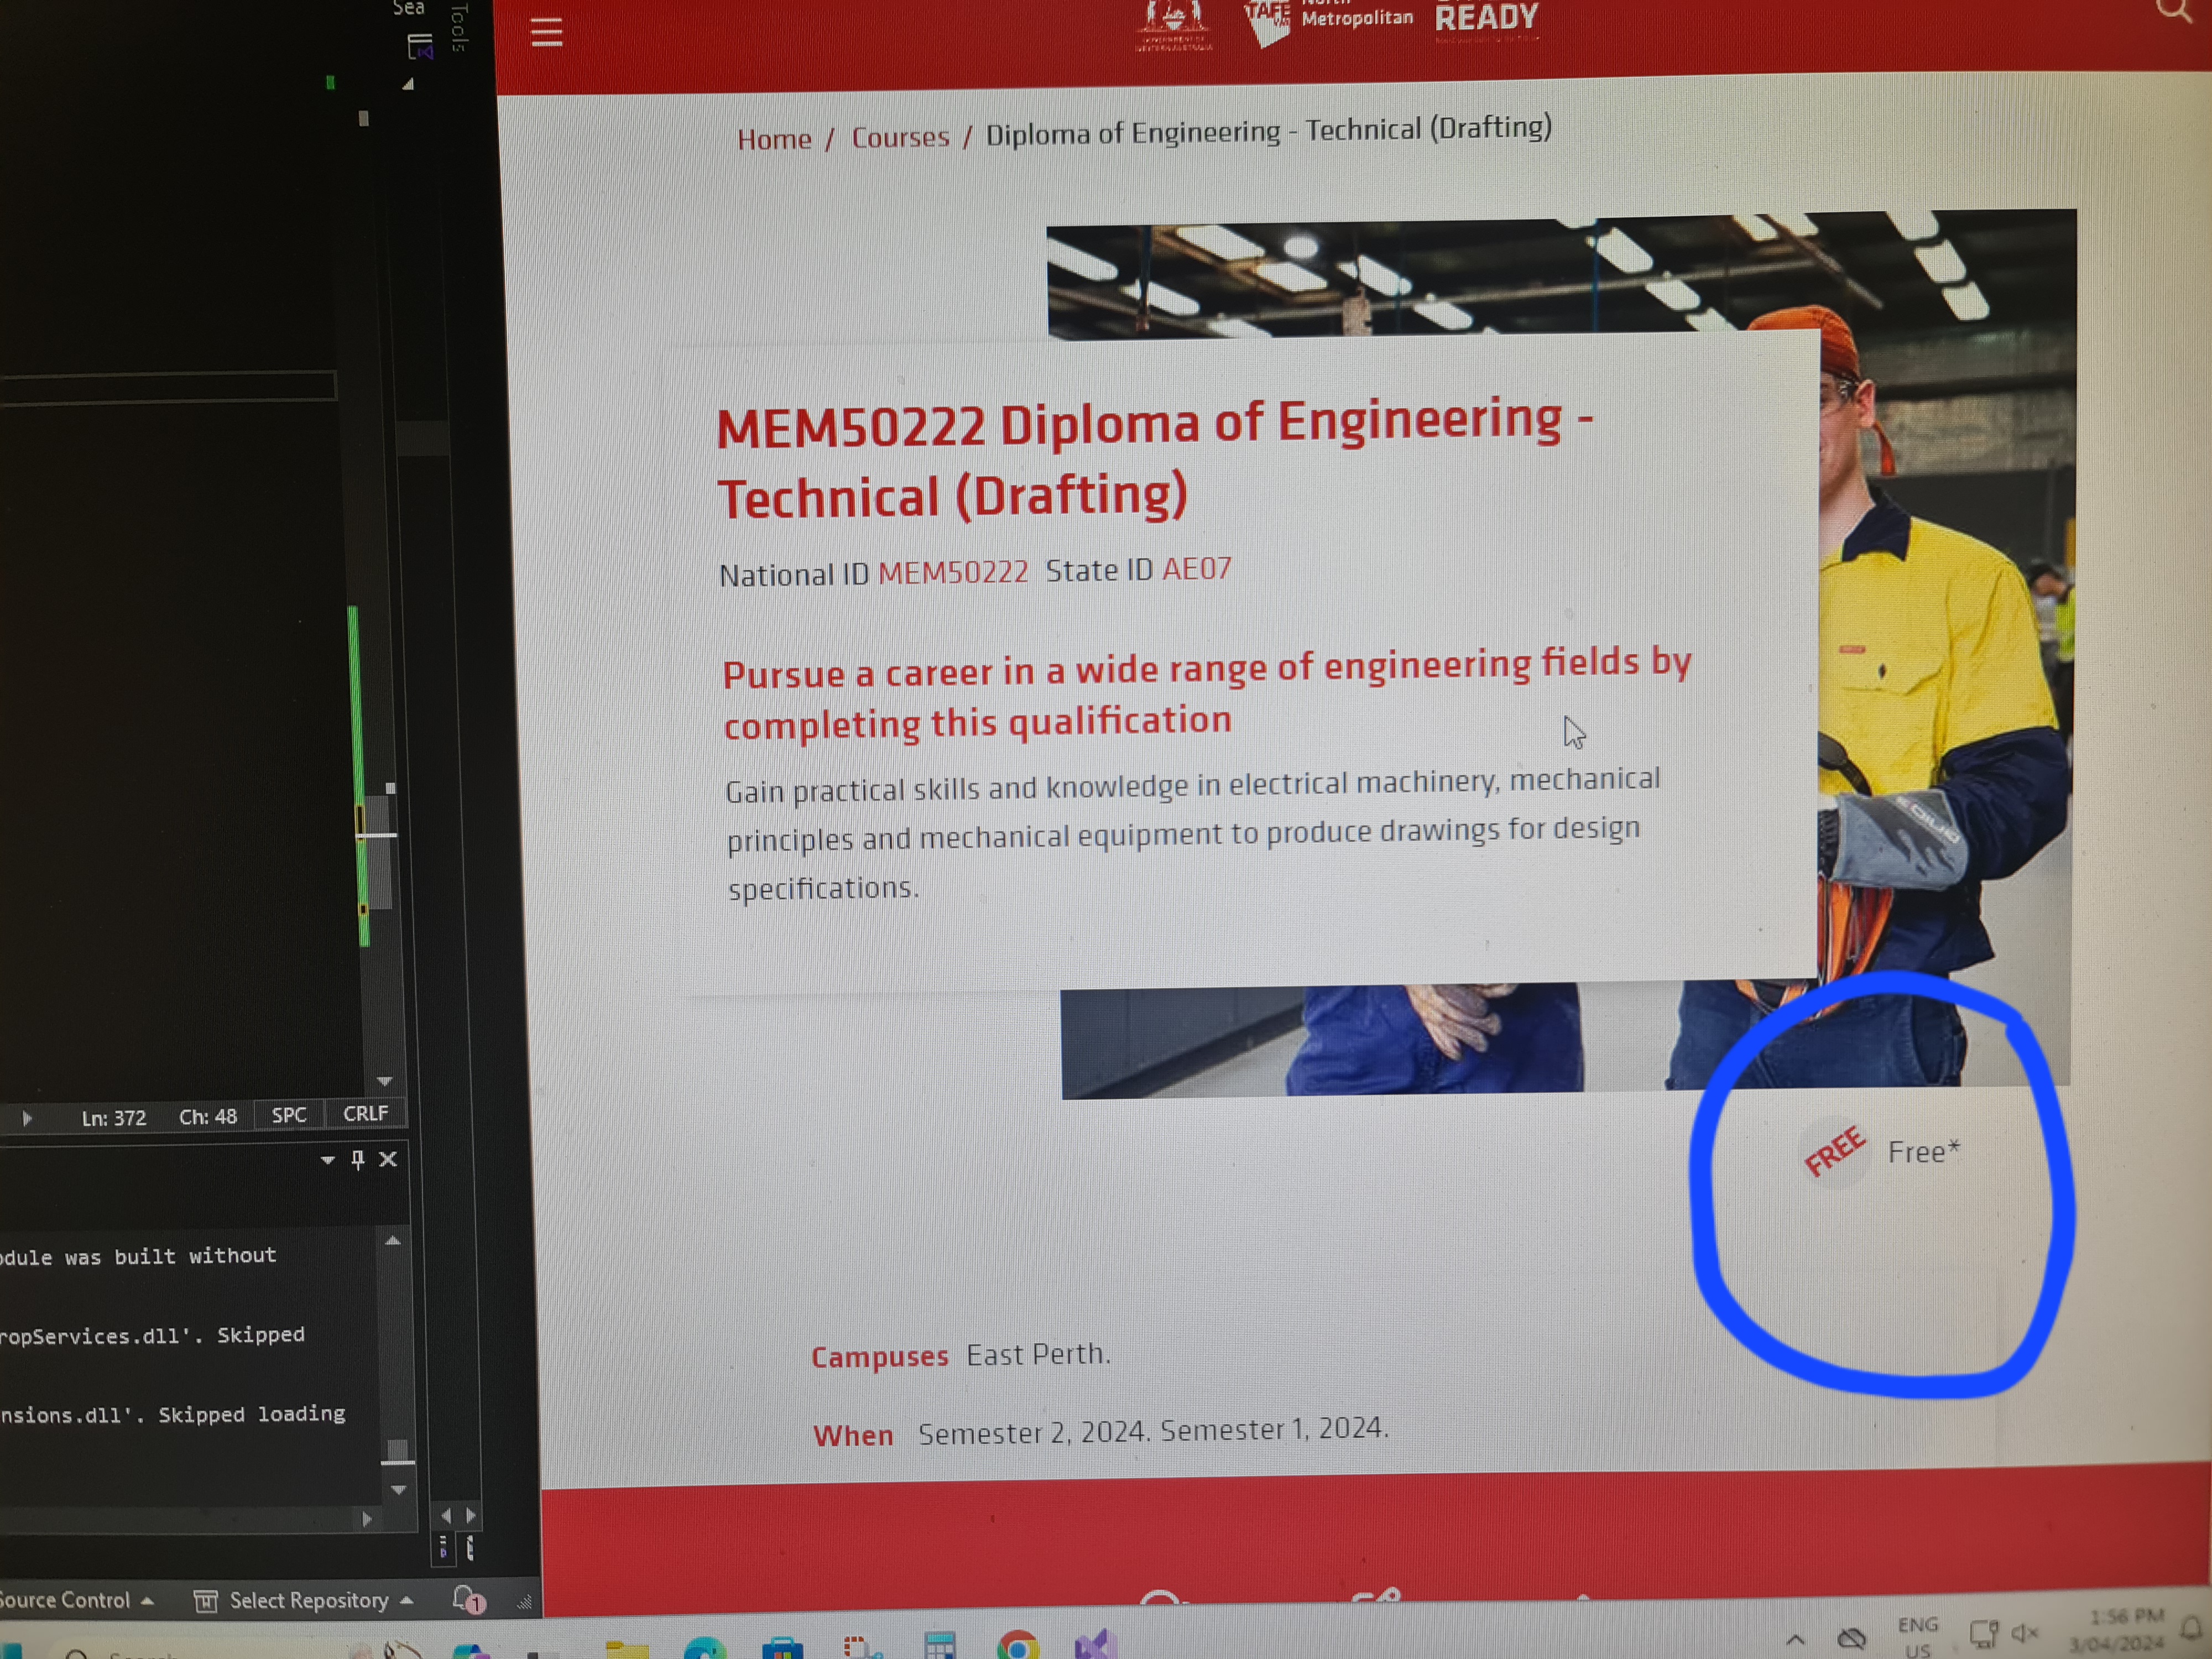
Task: Open the hamburger menu on TAFE site
Action: tap(546, 32)
